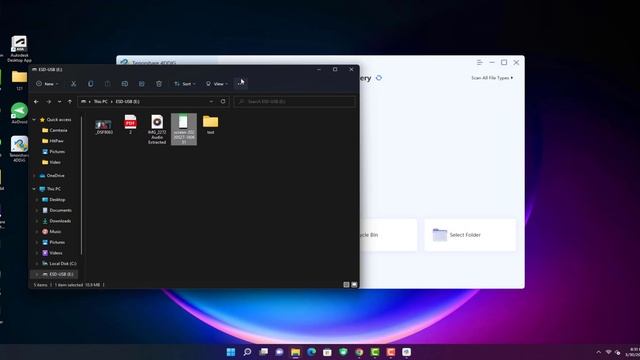Screen dimensions: 640x360
Task: Click Recycle Bin card in Tenorshare window
Action: coord(388,235)
